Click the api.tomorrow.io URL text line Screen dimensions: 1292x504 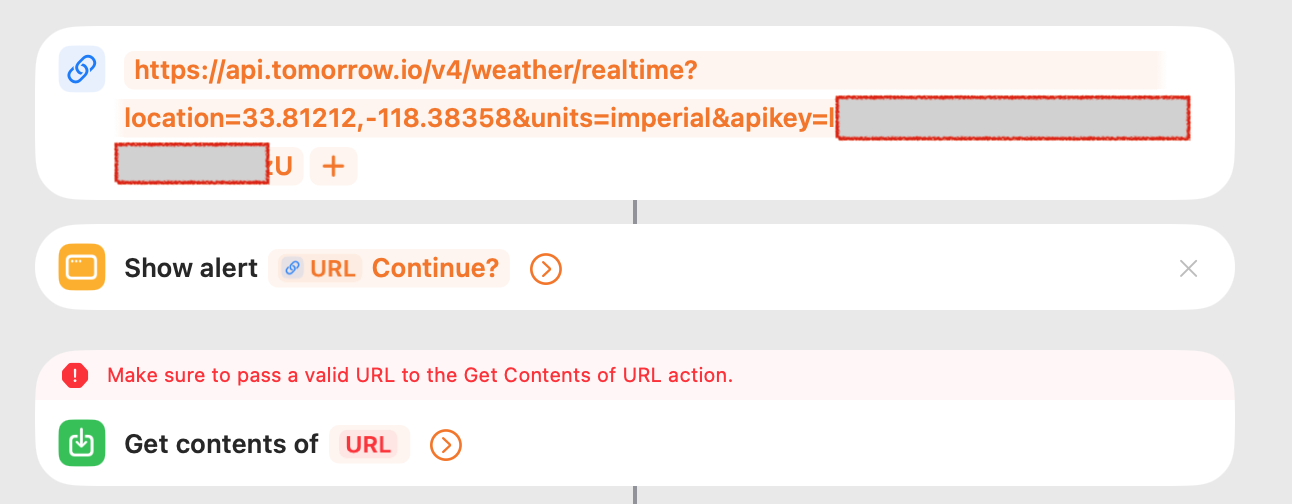[416, 70]
